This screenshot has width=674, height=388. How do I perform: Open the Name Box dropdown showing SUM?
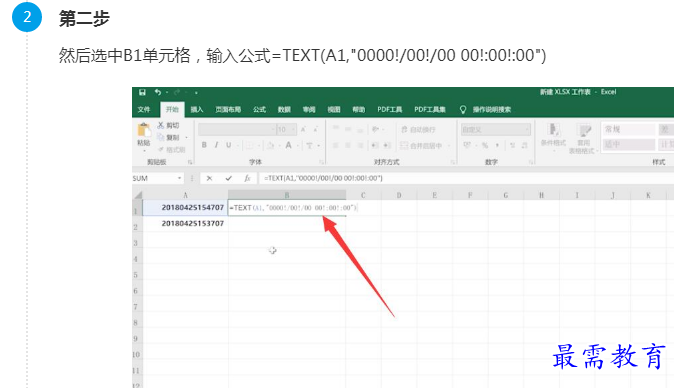coord(179,178)
